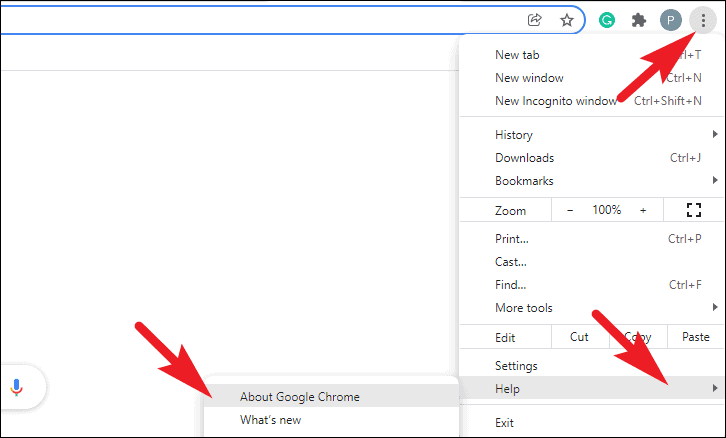Open Find... from the menu
The image size is (726, 438).
click(x=592, y=285)
